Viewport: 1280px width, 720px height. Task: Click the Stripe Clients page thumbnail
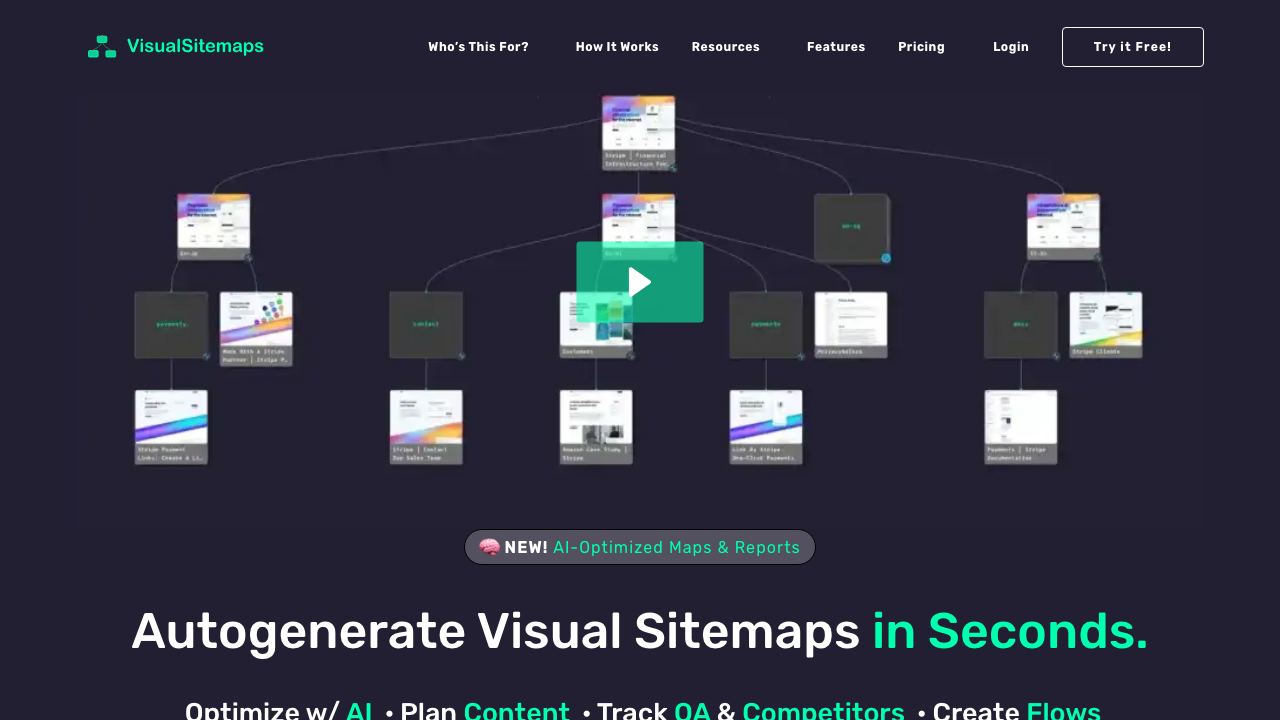tap(1106, 325)
